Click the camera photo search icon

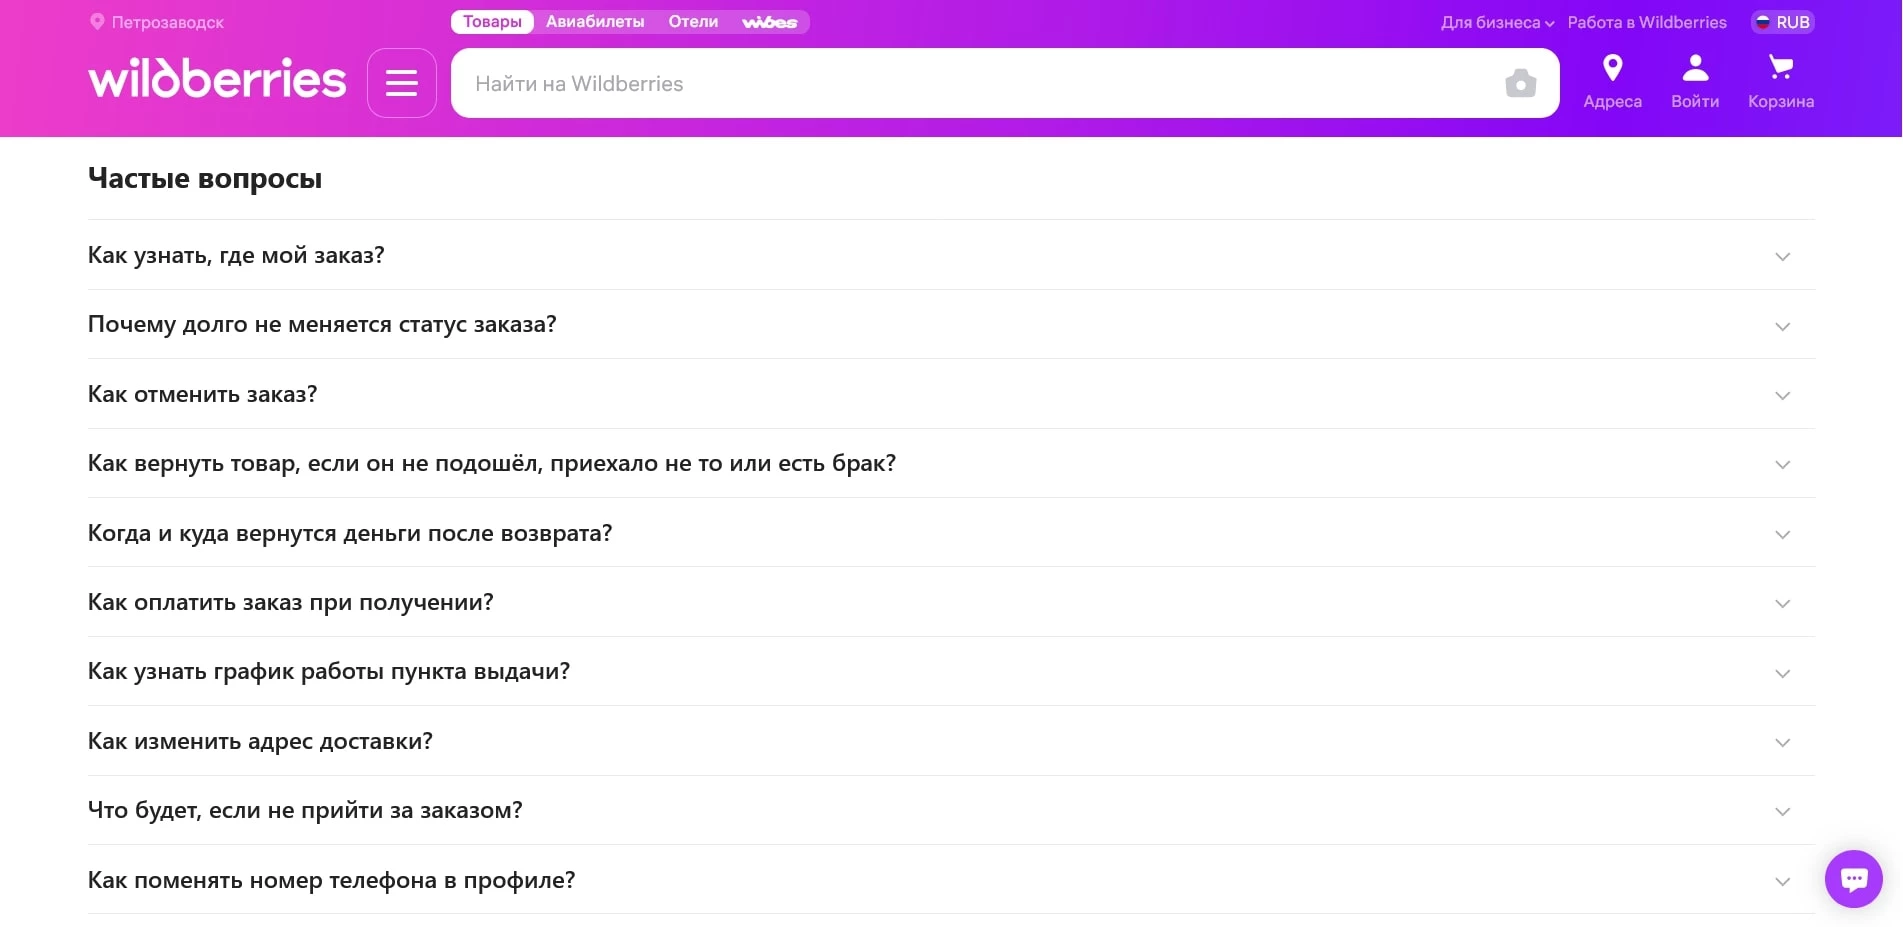click(1520, 83)
